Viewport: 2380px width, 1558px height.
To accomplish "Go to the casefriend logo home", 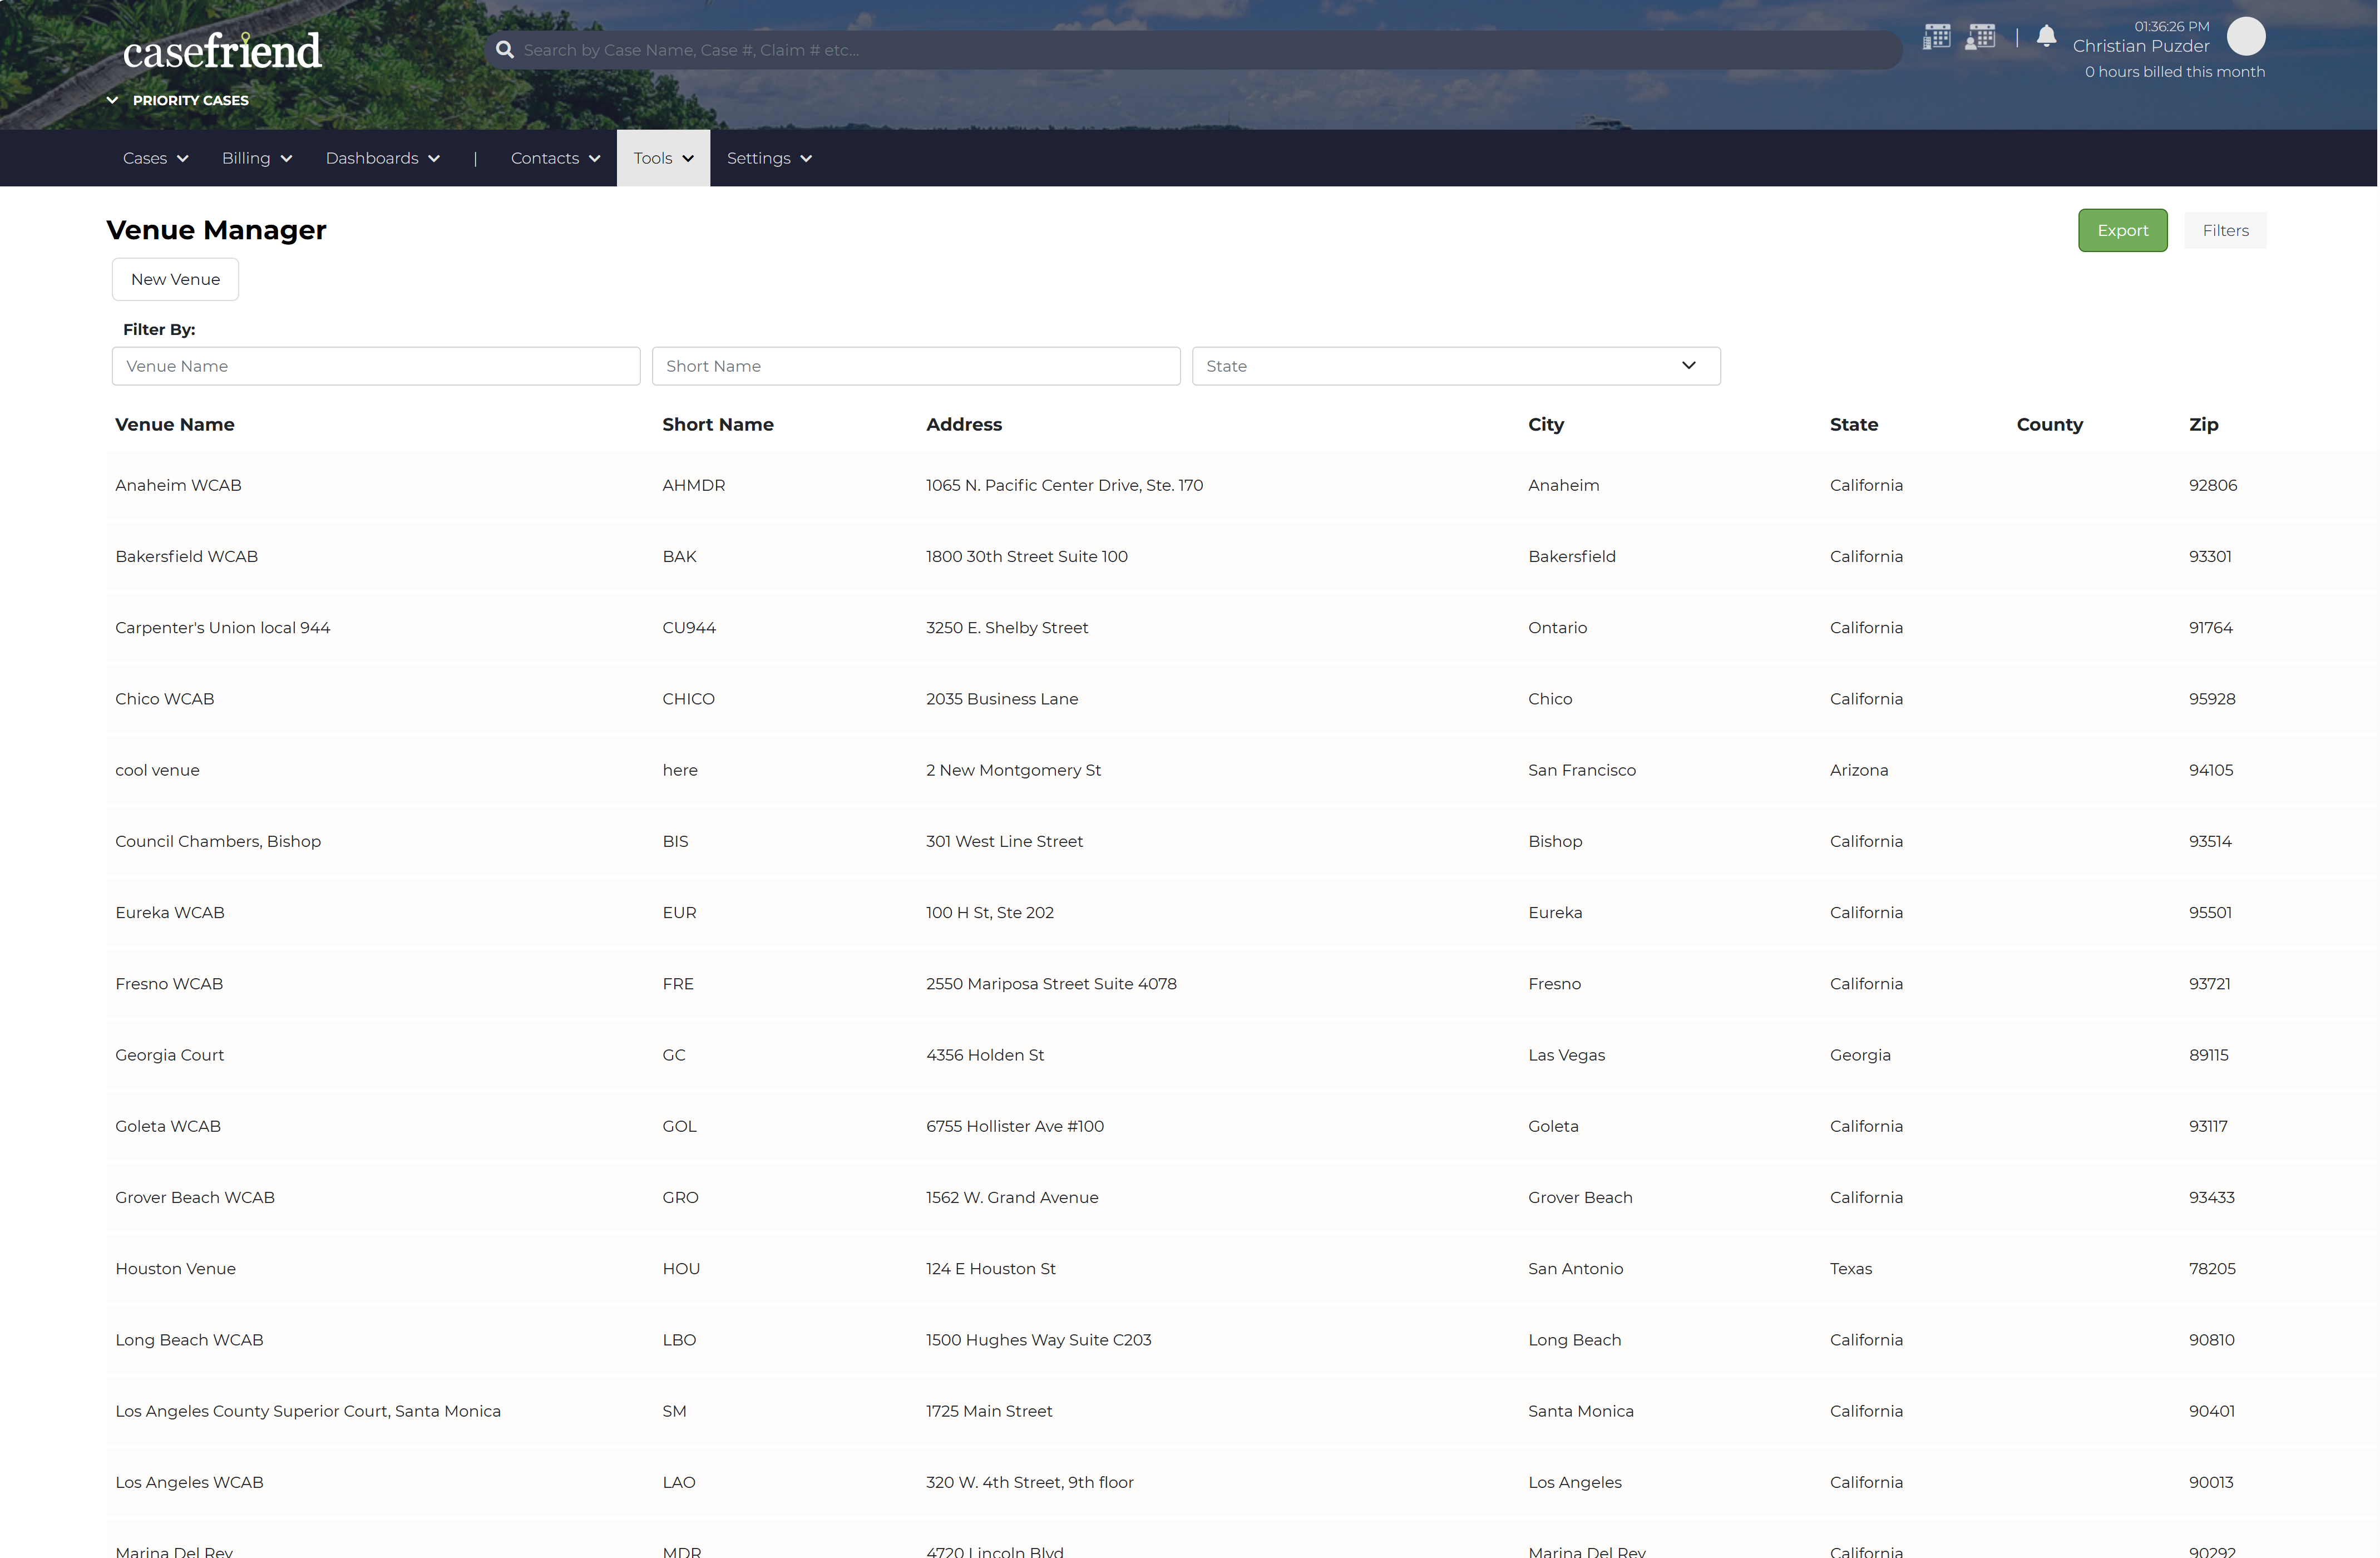I will click(x=222, y=50).
